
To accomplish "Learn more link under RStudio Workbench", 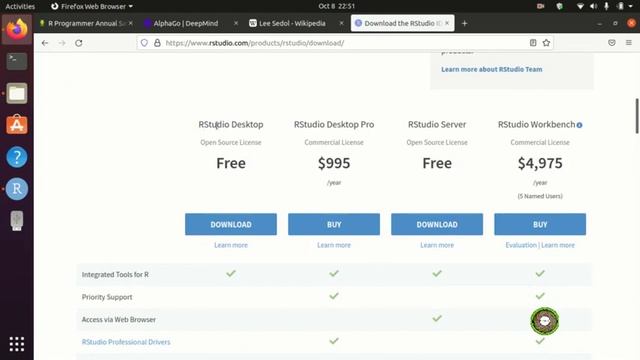I will click(x=558, y=245).
